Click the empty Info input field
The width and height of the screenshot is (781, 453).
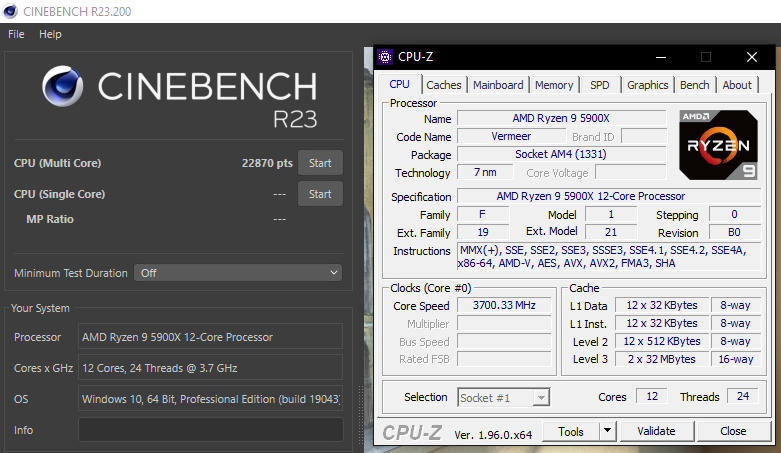pos(210,430)
